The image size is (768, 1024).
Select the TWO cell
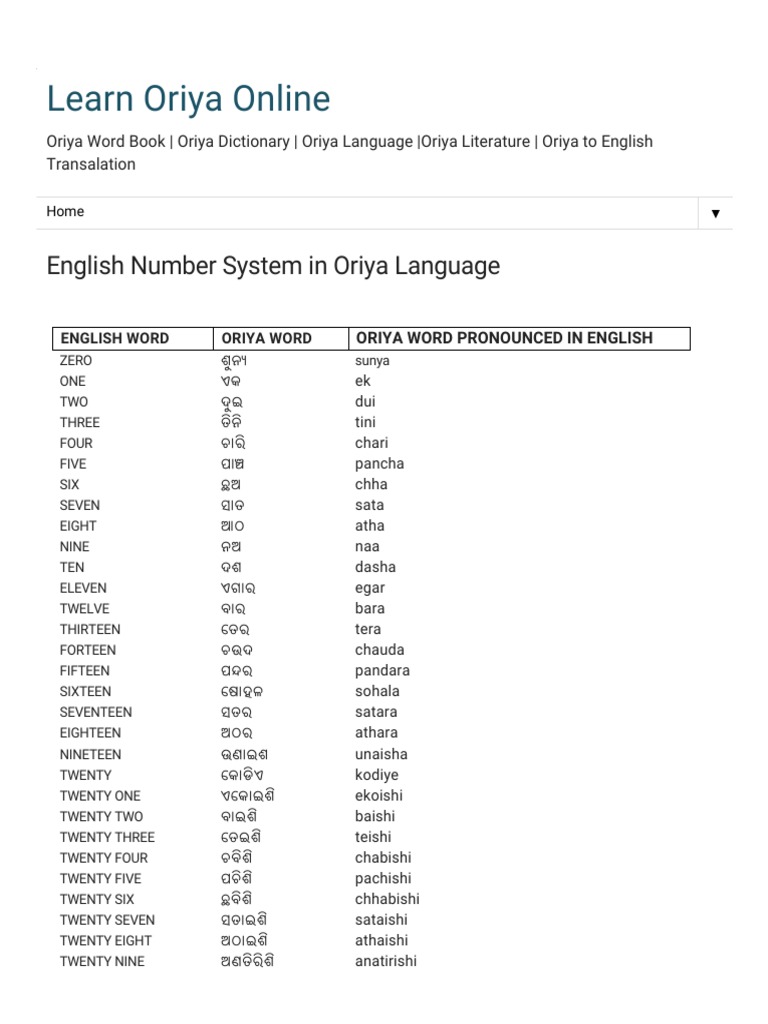point(74,402)
